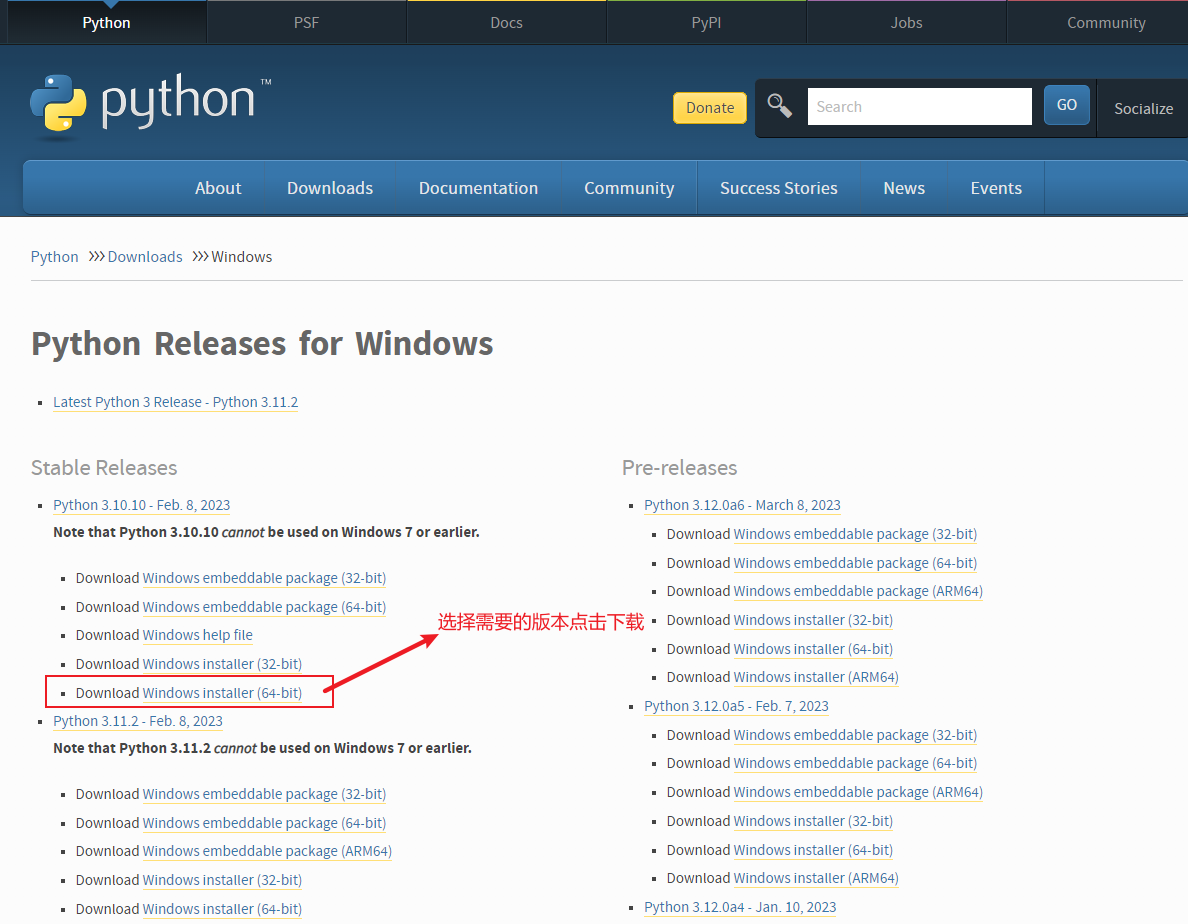Image resolution: width=1188 pixels, height=924 pixels.
Task: Download 3.12.0a6 Windows installer (ARM64)
Action: (816, 677)
